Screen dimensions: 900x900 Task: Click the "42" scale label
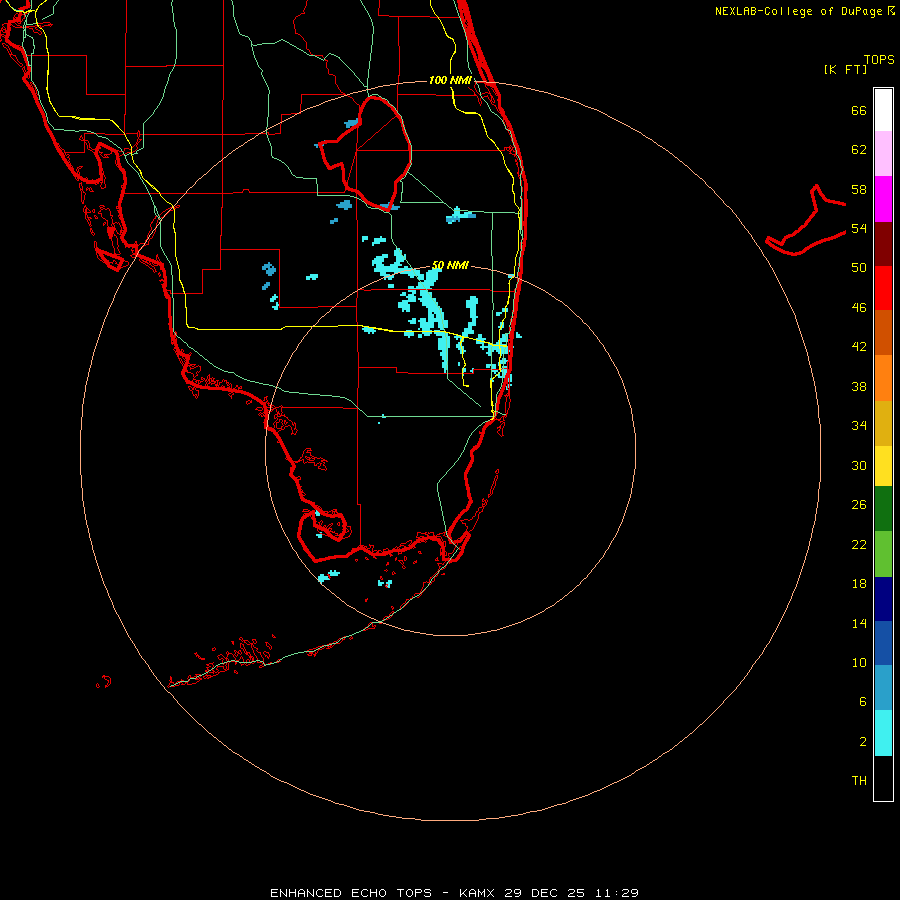click(x=859, y=347)
